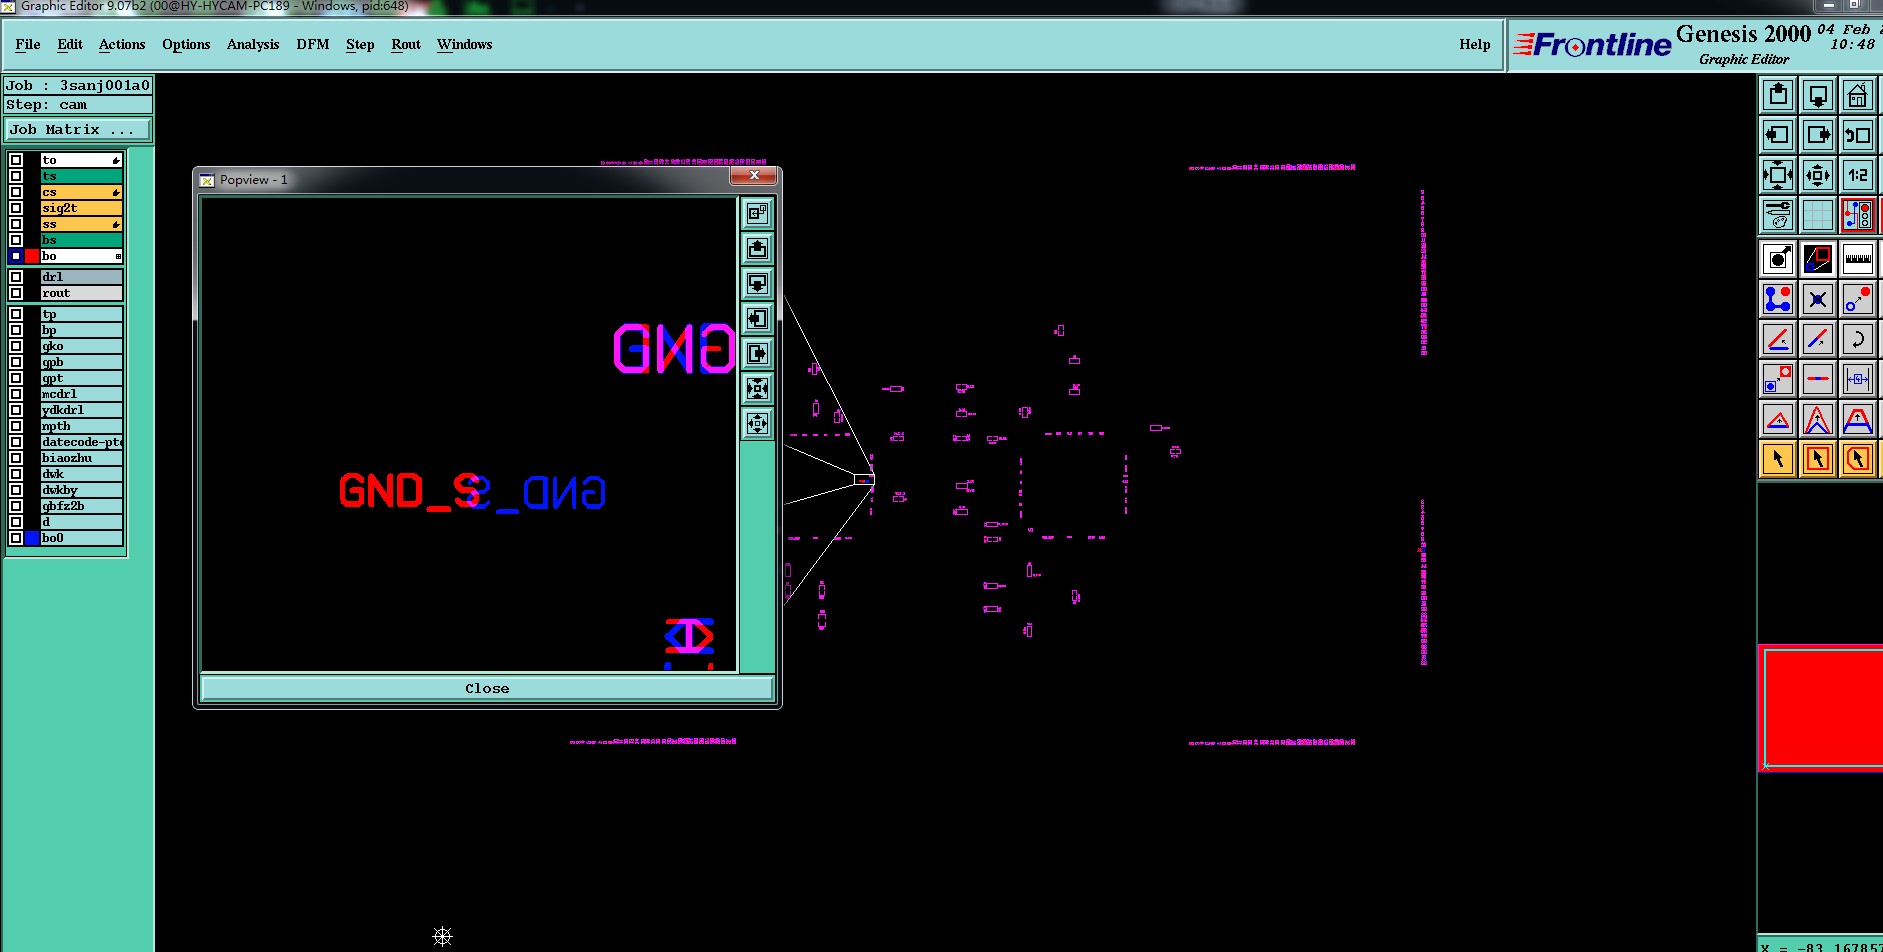Click the copy square feature blue-to-red icon
The width and height of the screenshot is (1883, 952).
[x=1778, y=379]
